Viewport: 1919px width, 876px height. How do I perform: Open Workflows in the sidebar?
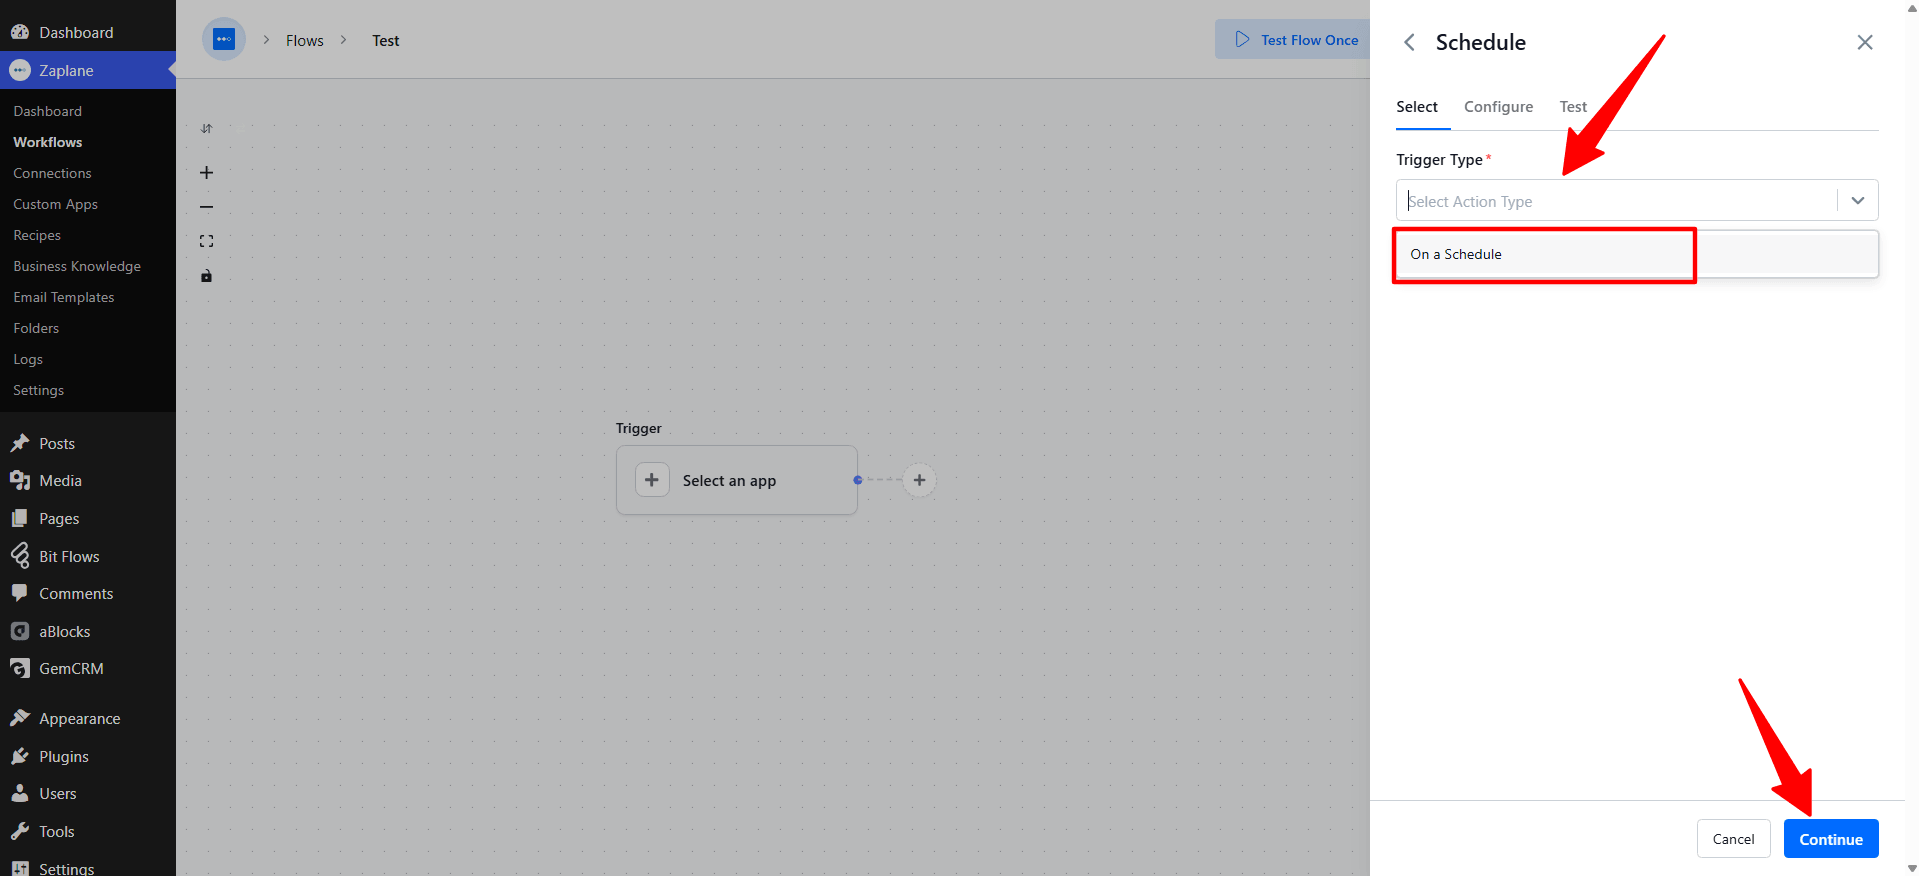click(48, 142)
